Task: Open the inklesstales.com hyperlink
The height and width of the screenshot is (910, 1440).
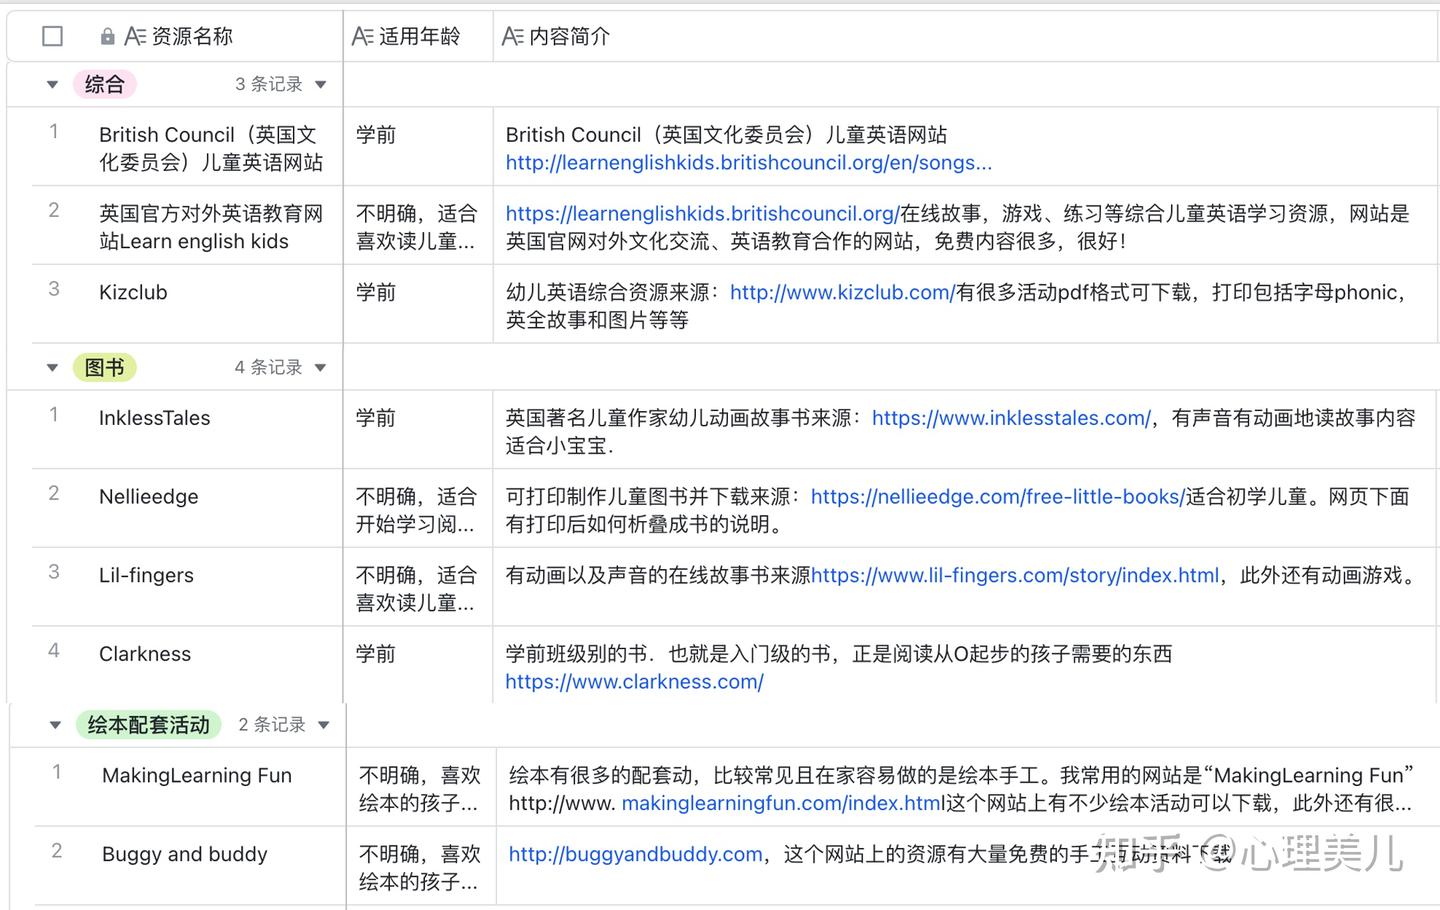Action: (1011, 418)
